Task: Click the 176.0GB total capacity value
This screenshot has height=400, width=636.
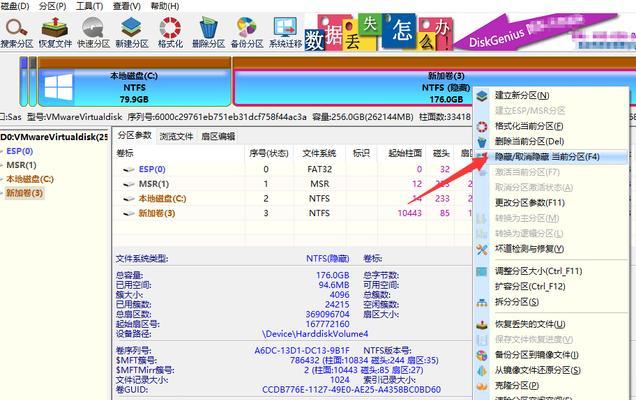Action: click(x=333, y=275)
